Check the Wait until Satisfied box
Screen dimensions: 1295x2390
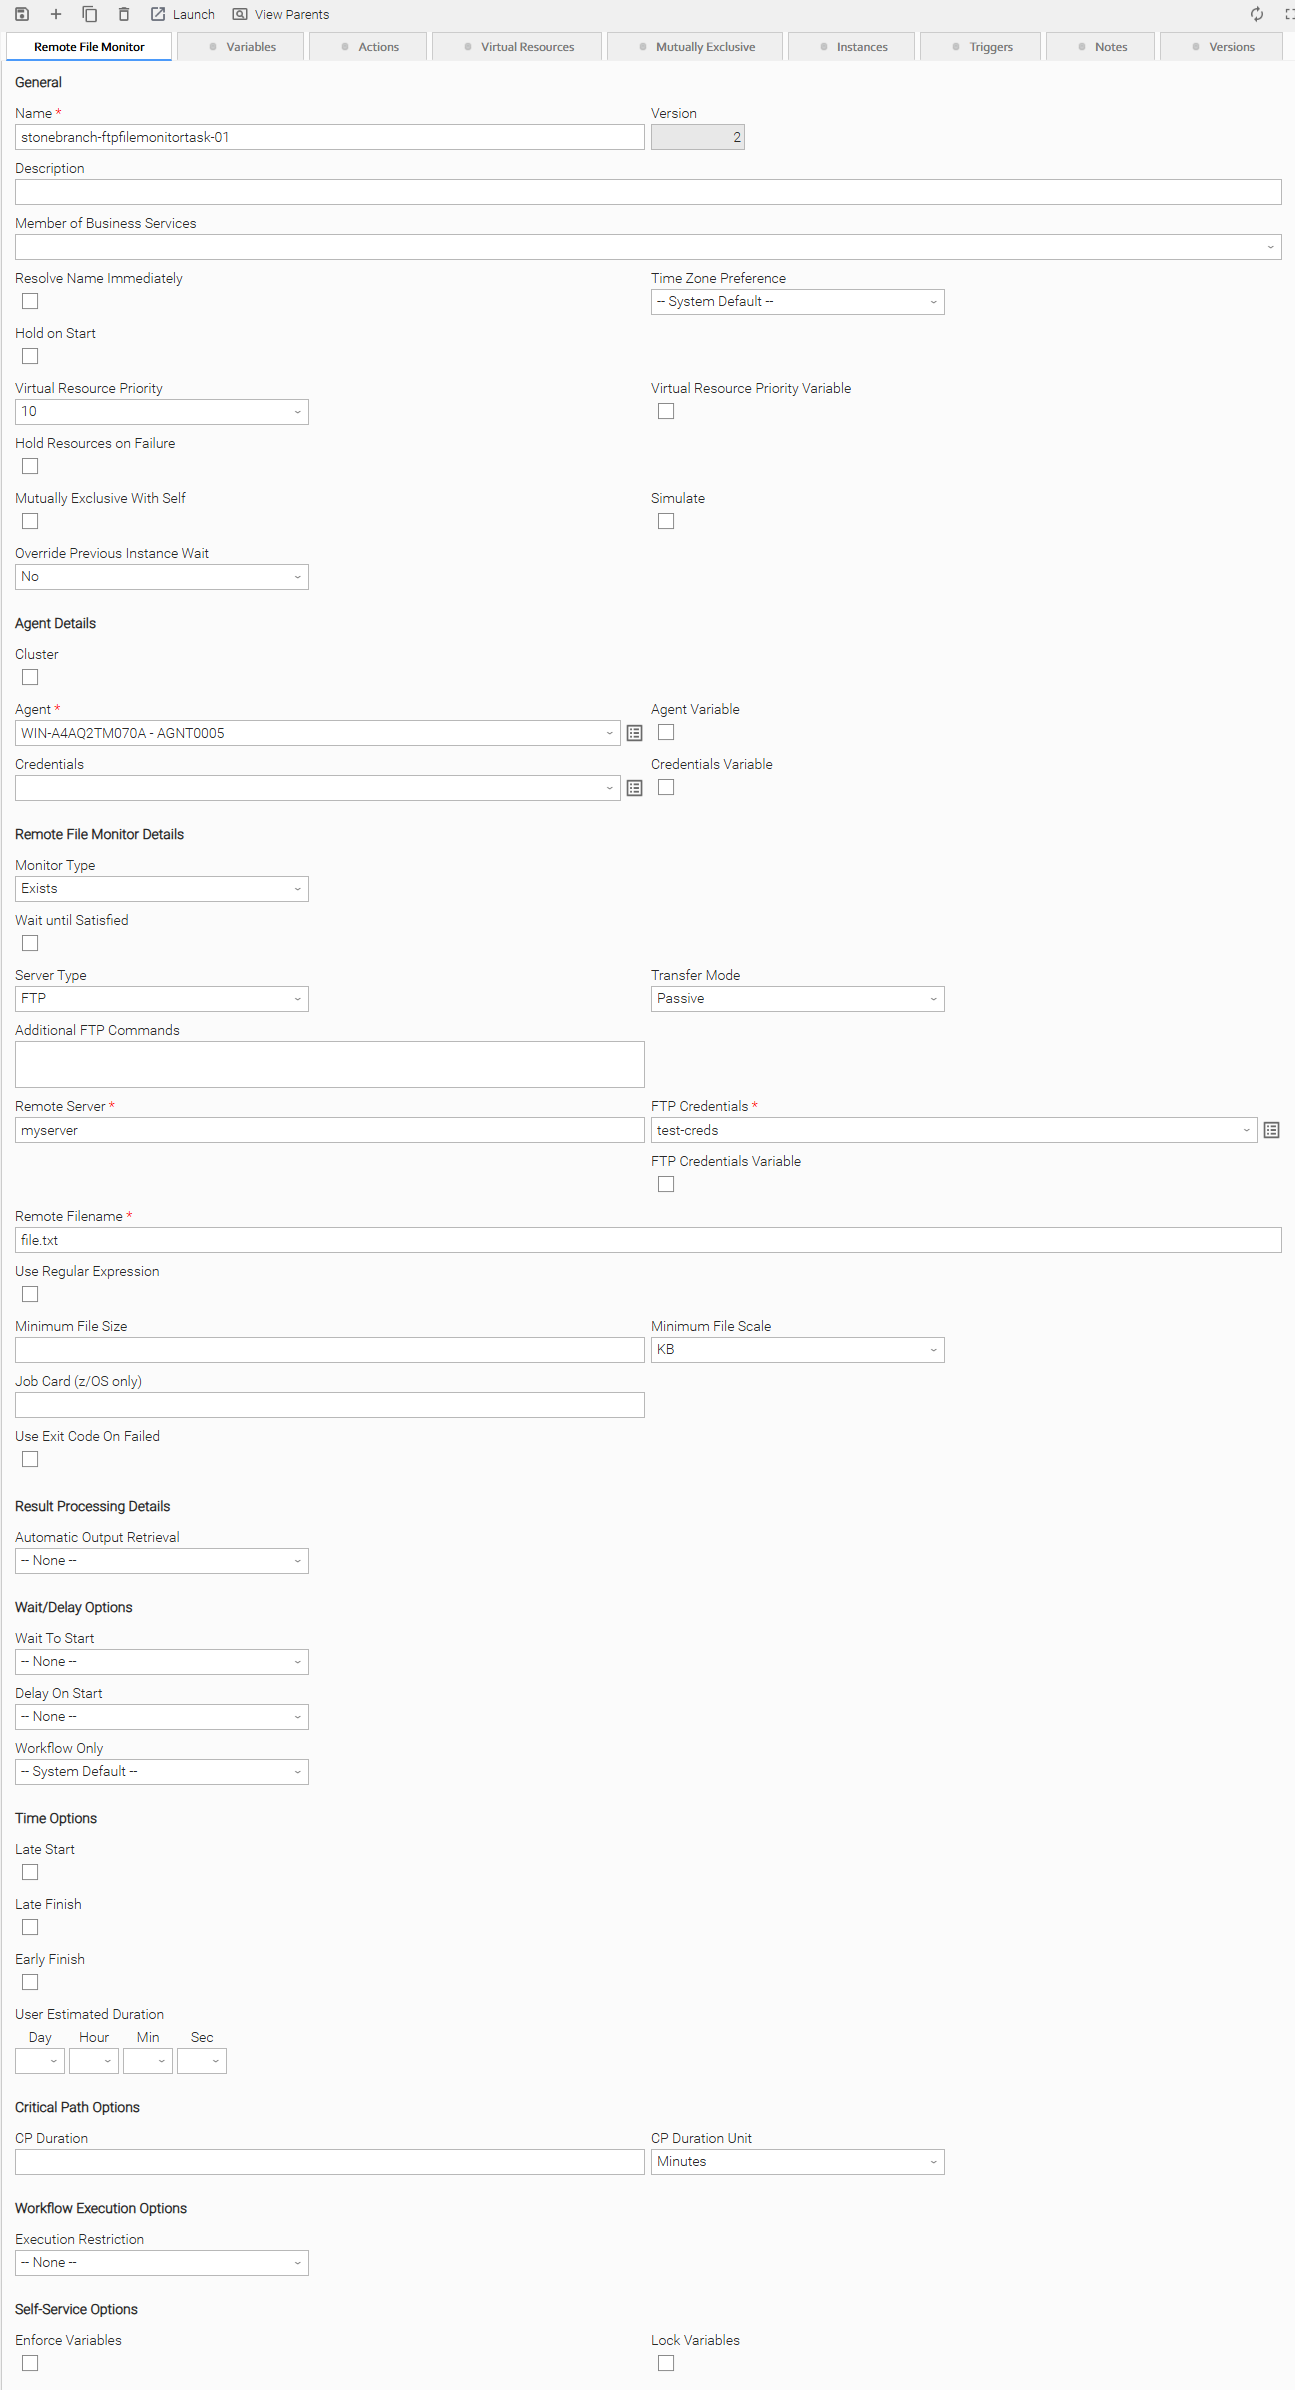30,943
